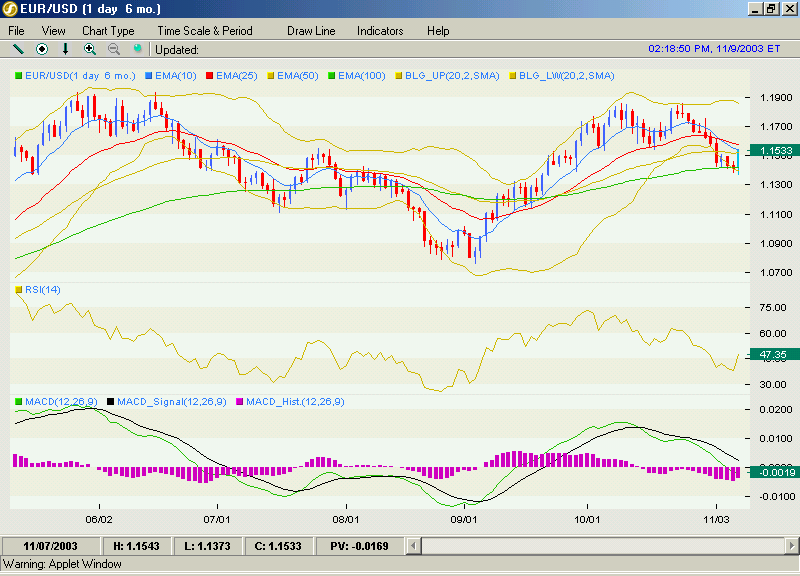
Task: Click the MACD(12,26,9) green legend swatch
Action: (x=19, y=402)
